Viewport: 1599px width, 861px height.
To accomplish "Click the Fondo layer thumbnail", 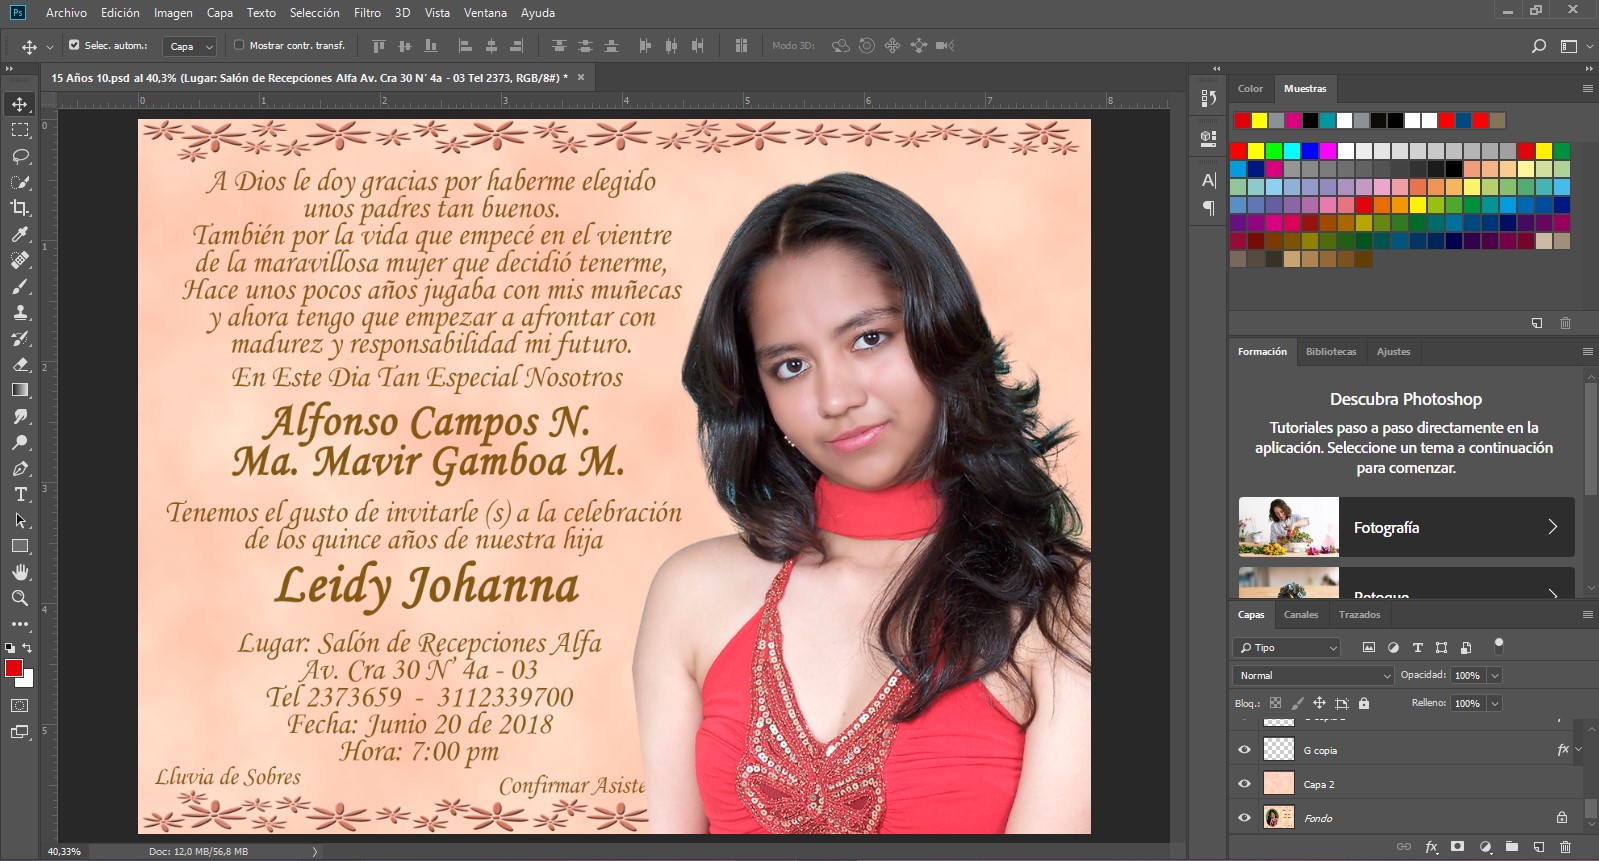I will tap(1279, 818).
